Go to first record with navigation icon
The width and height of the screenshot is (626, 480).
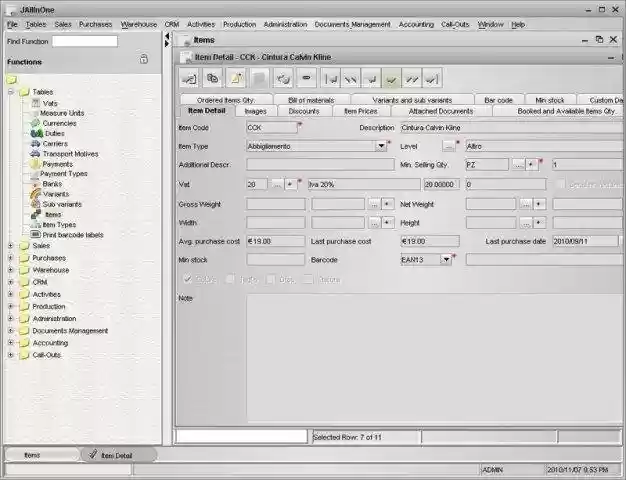pyautogui.click(x=331, y=78)
